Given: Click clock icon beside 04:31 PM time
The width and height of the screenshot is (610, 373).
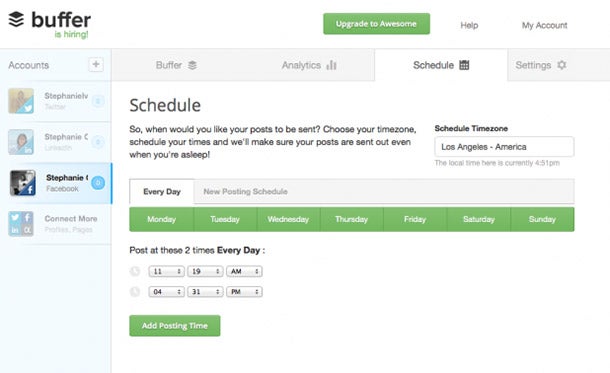Looking at the screenshot, I should (x=135, y=292).
